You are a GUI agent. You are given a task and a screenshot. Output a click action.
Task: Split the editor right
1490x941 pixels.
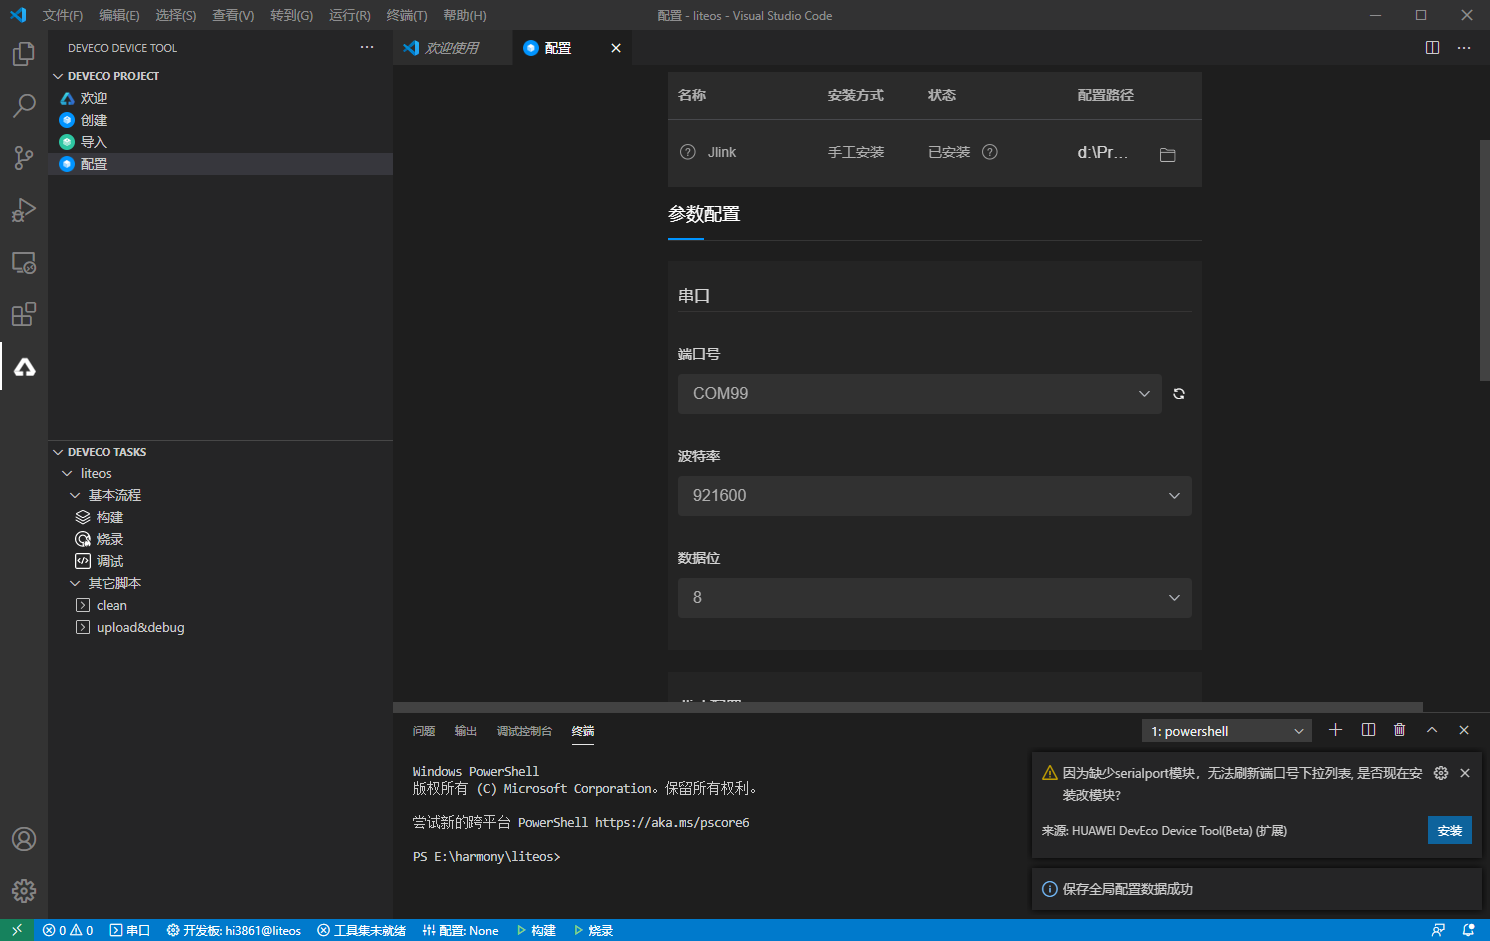tap(1432, 47)
